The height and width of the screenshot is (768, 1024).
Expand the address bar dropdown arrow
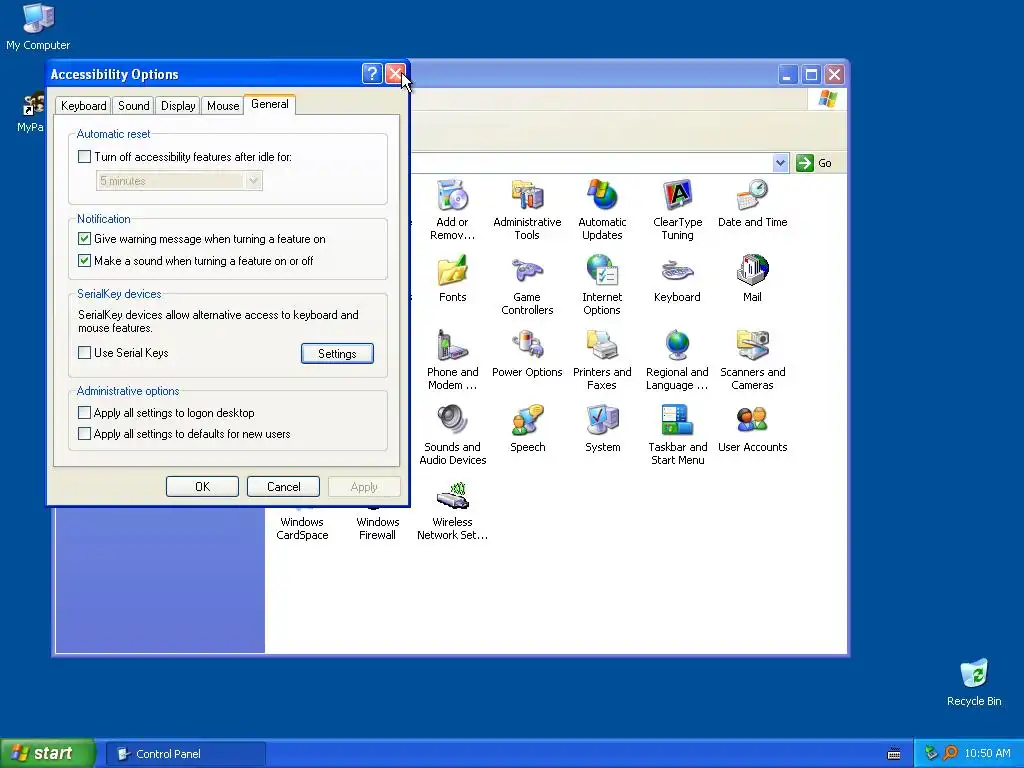[780, 163]
